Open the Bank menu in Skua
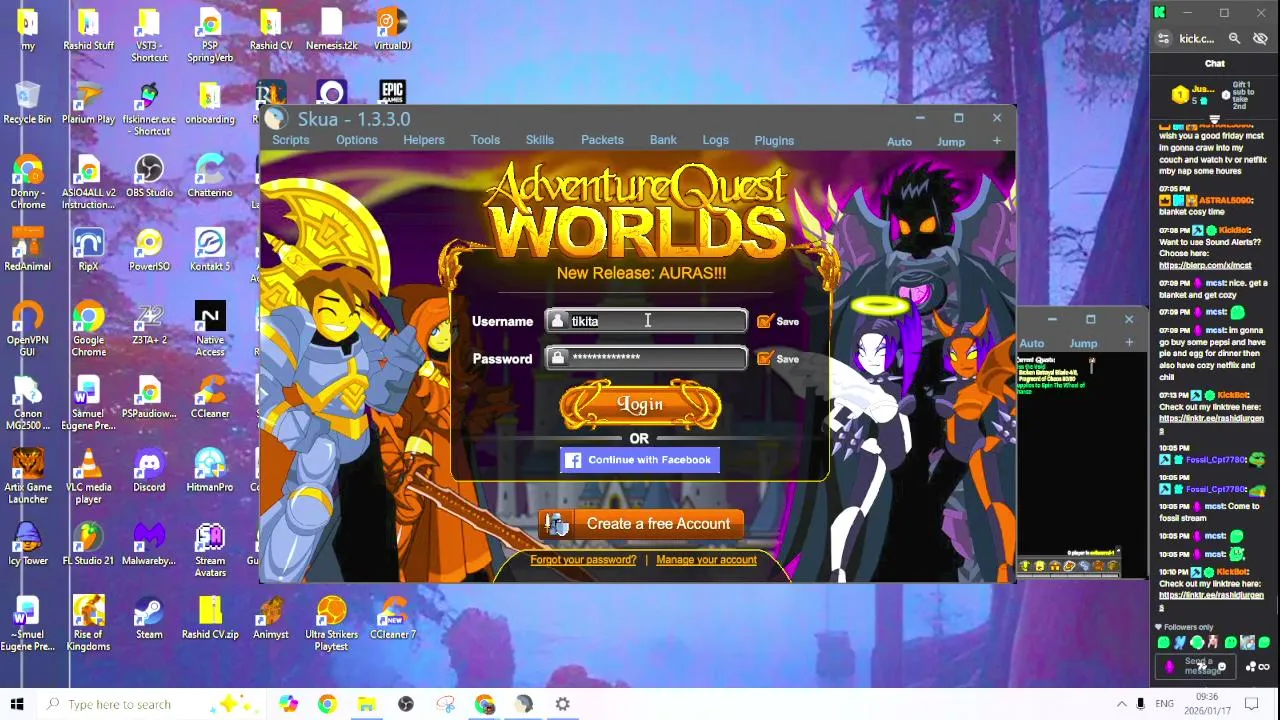The height and width of the screenshot is (720, 1280). tap(663, 140)
